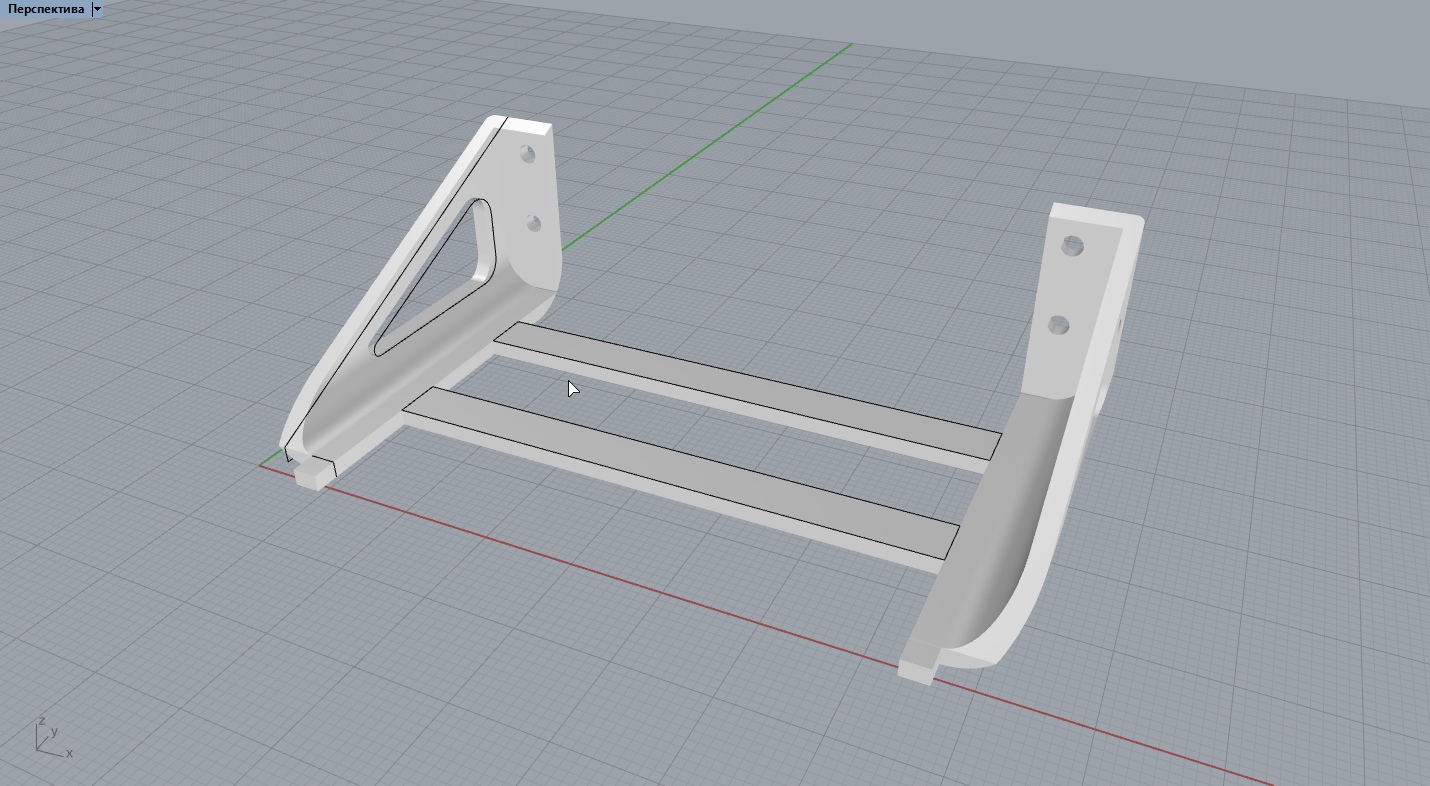Select the left bracket with triangular cutout

click(420, 300)
